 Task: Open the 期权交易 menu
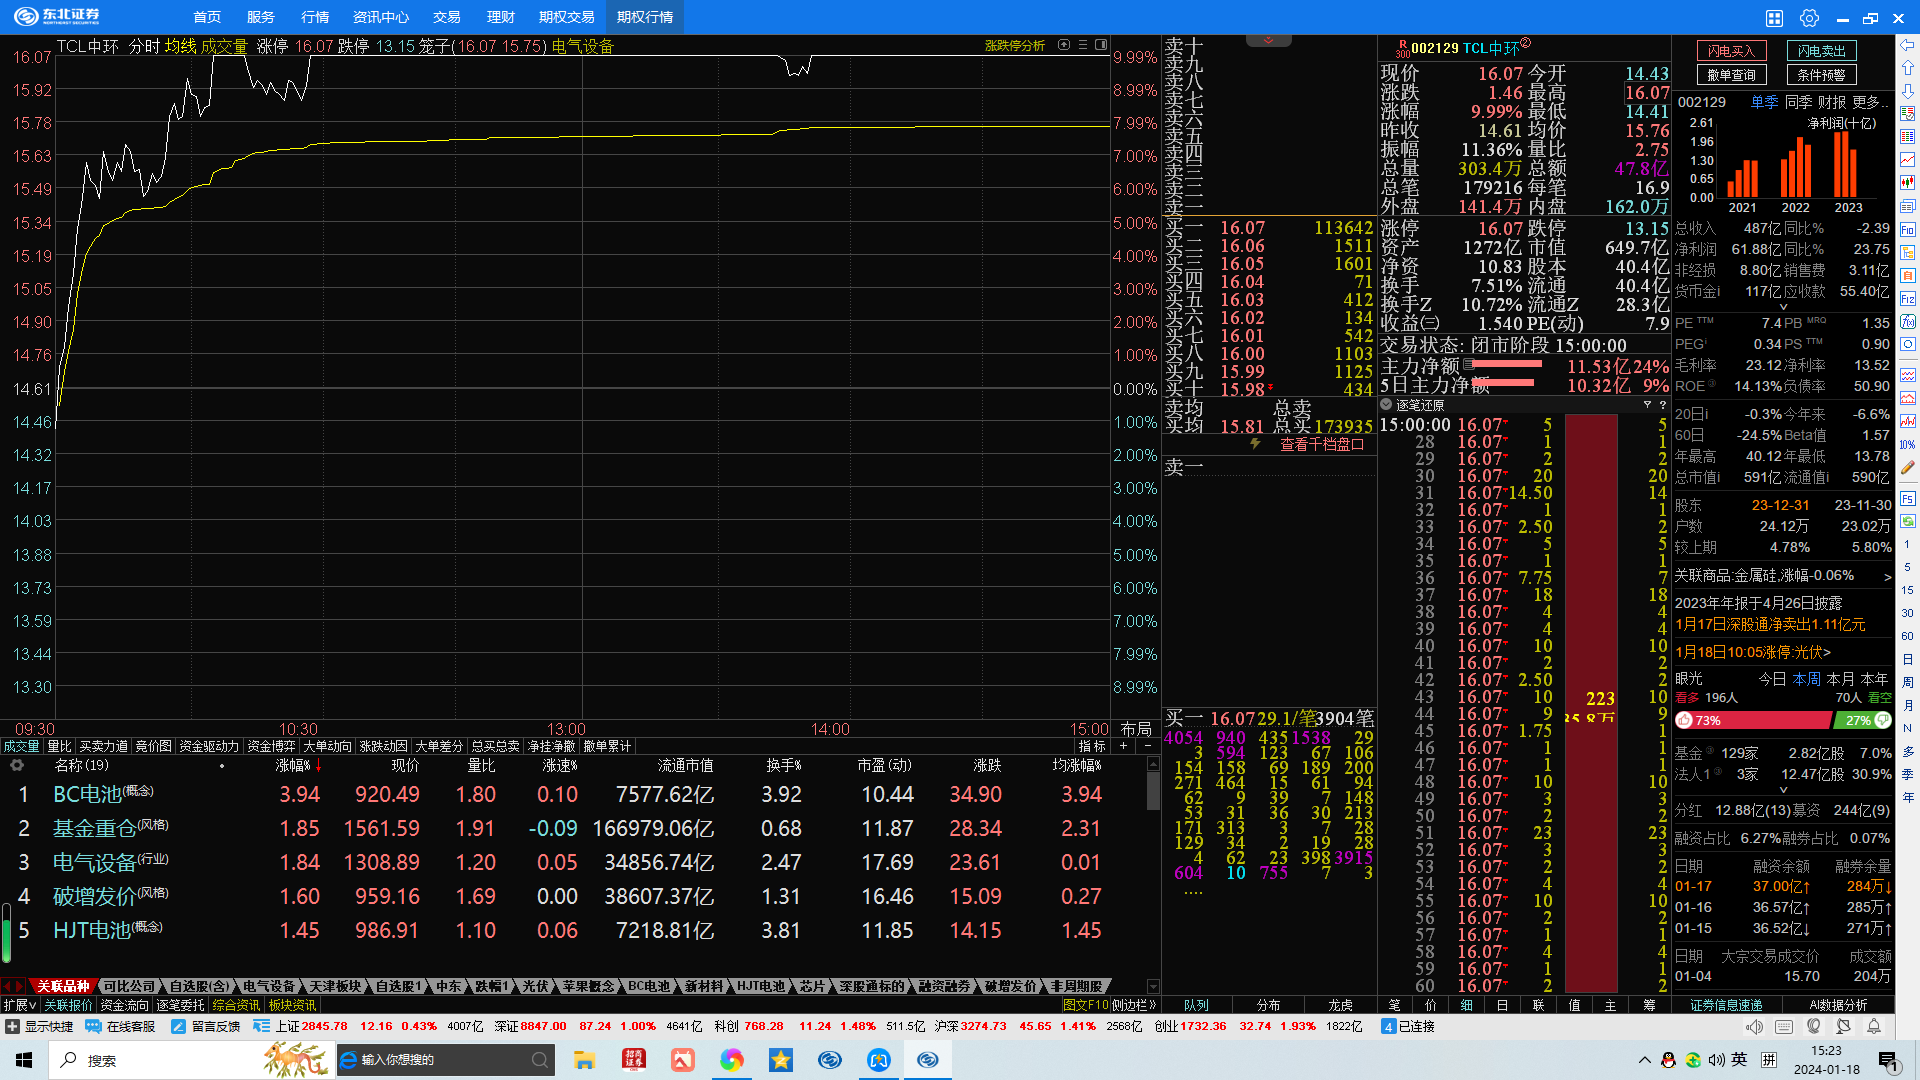tap(566, 17)
